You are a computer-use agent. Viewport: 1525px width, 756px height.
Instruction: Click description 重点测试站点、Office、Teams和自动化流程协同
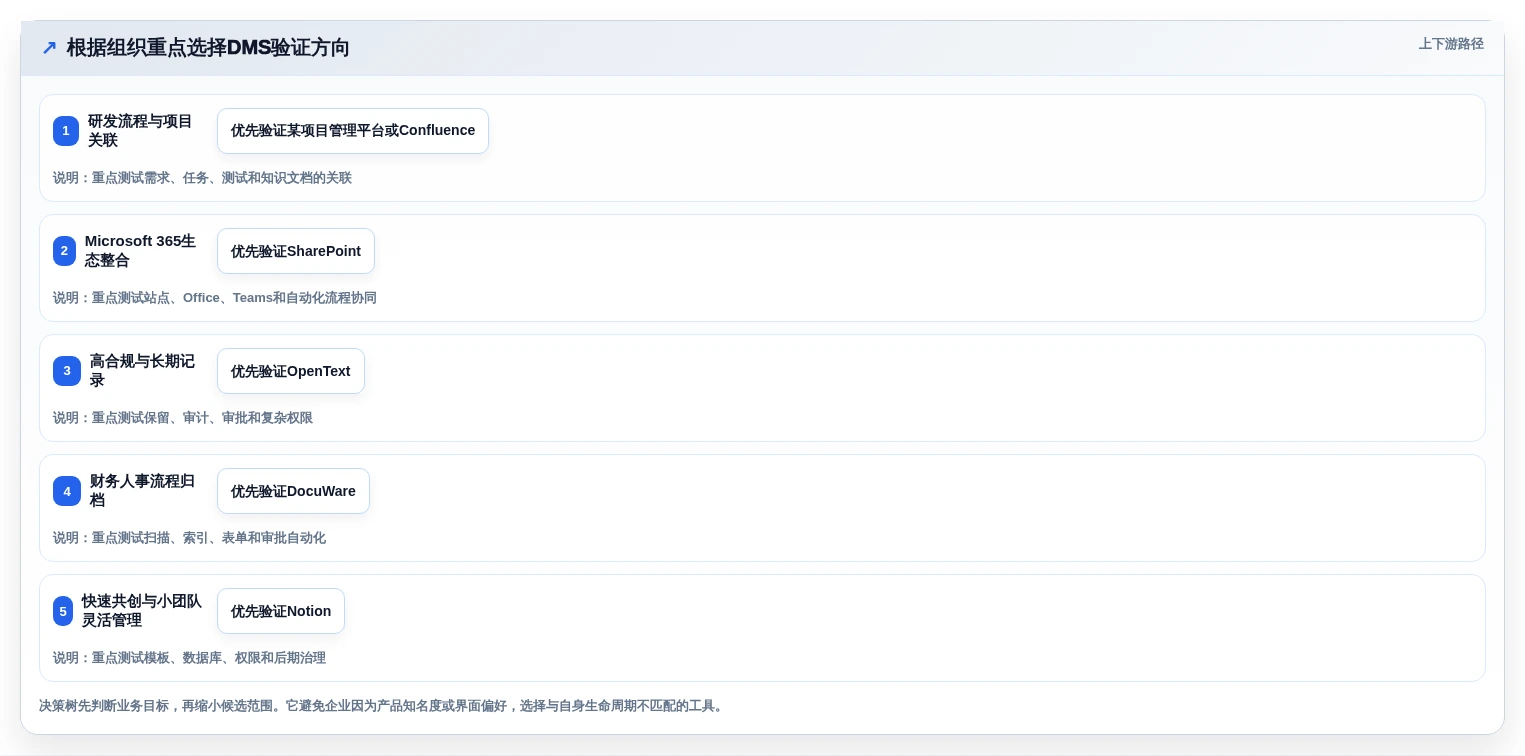tap(234, 298)
